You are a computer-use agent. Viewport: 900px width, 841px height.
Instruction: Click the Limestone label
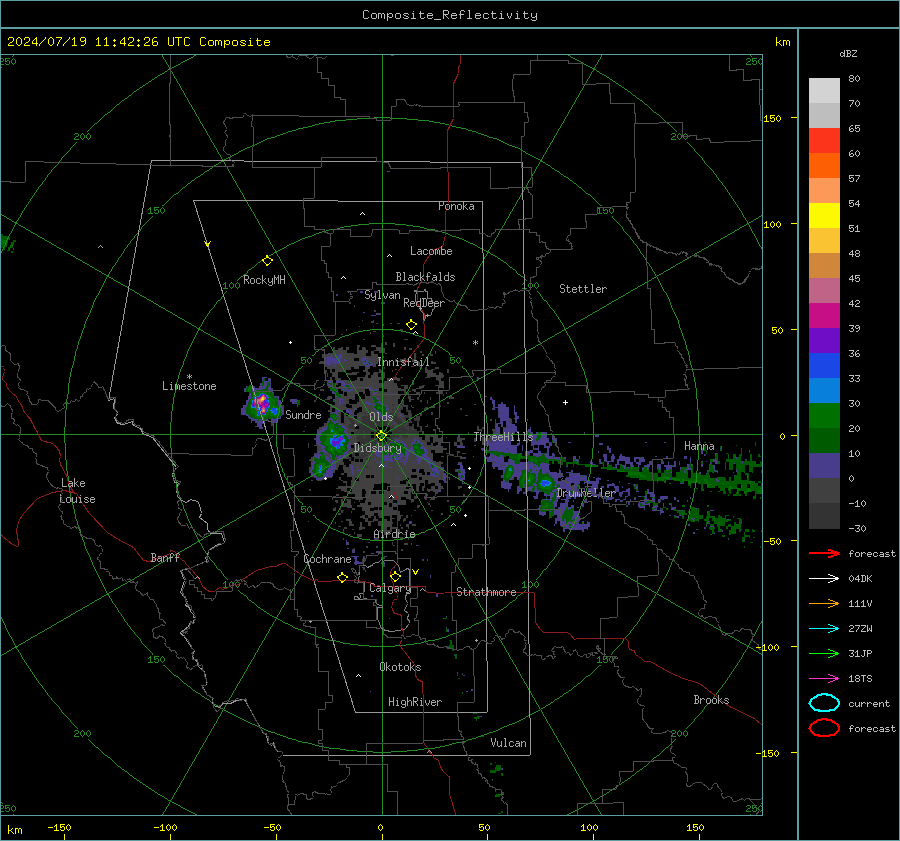click(x=189, y=386)
